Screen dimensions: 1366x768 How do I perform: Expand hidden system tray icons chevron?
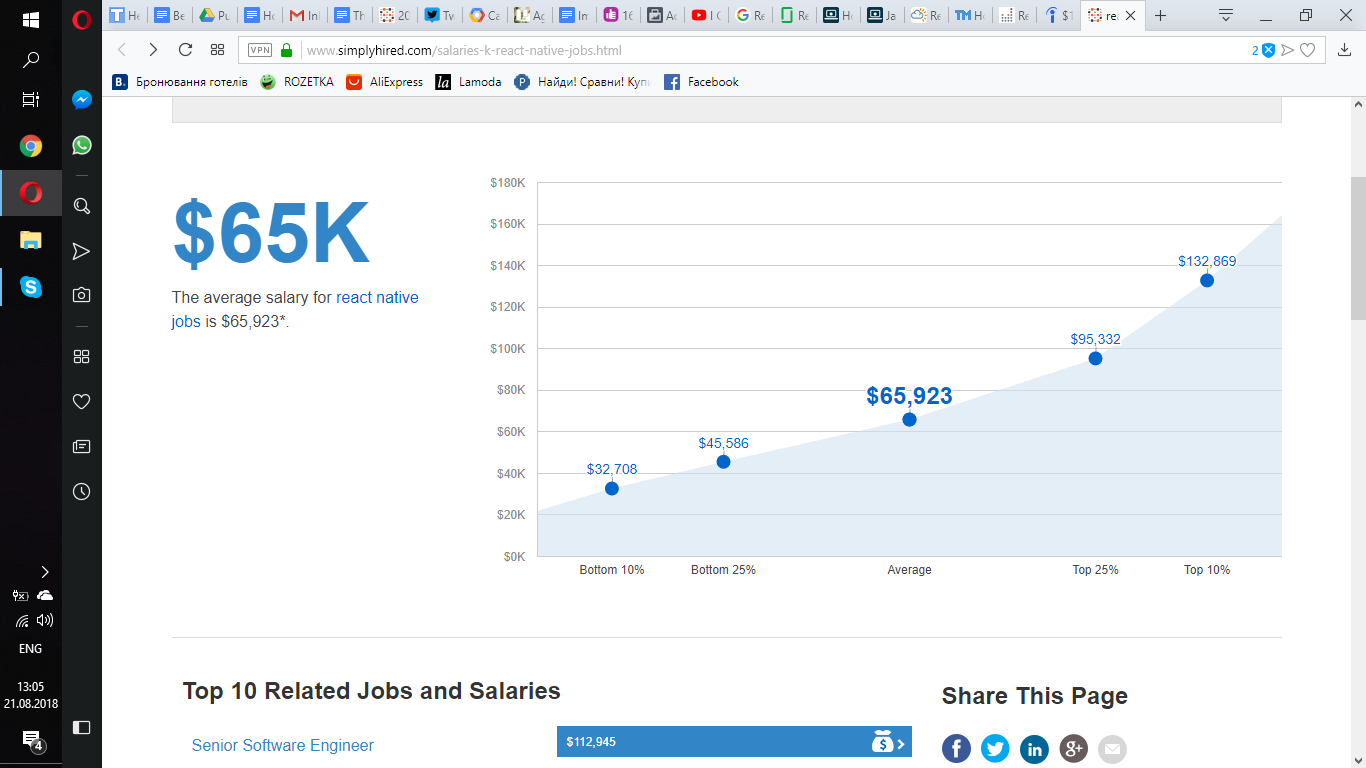tap(44, 572)
